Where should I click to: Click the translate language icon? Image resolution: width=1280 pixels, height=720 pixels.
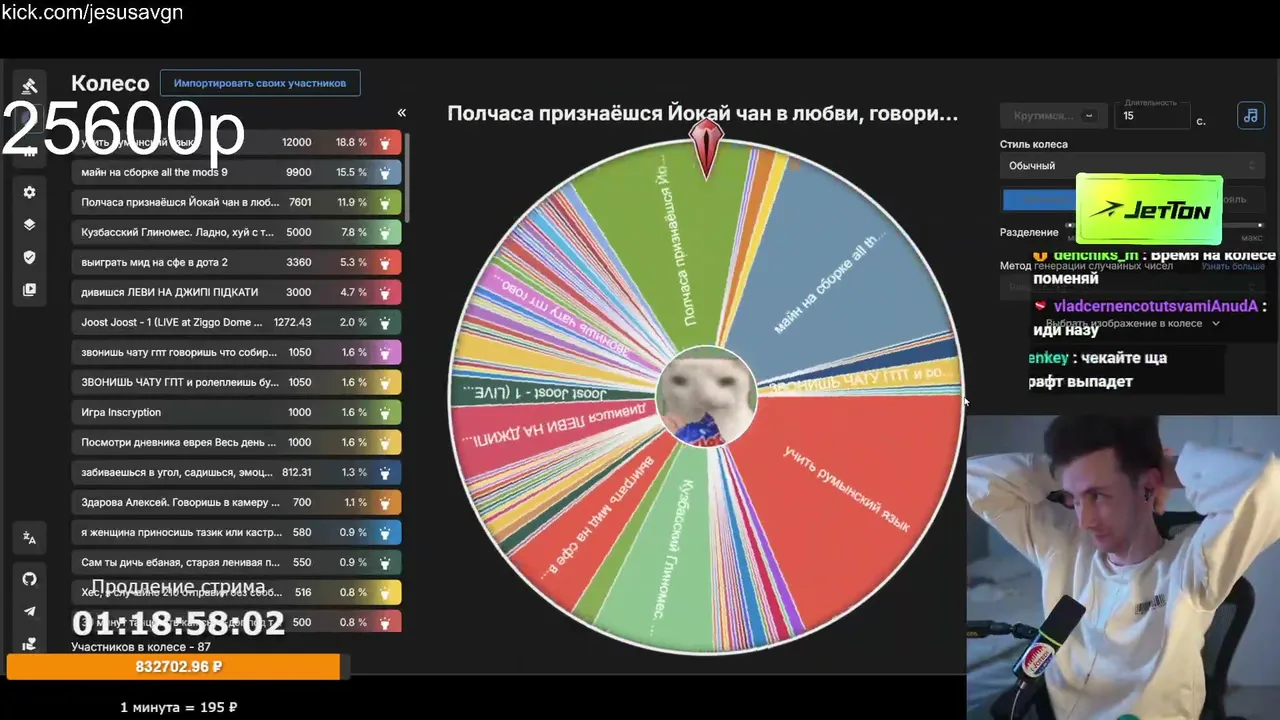pos(29,538)
